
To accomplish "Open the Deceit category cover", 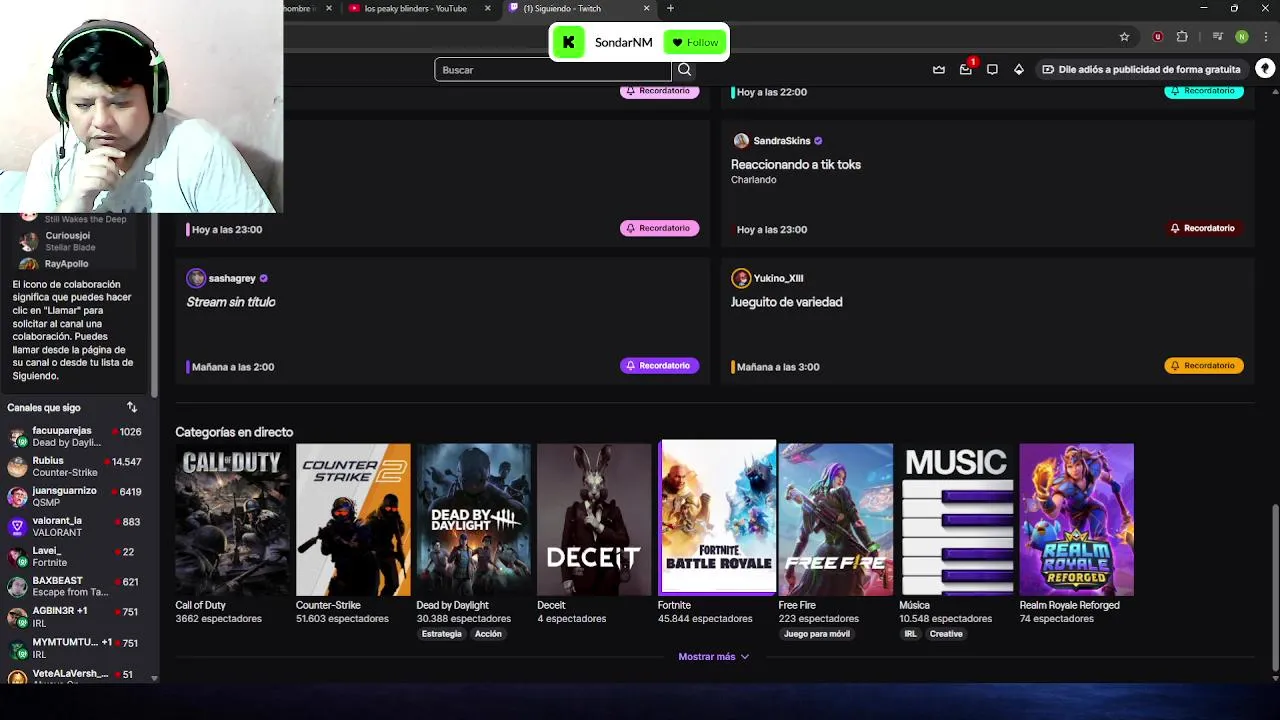I will (594, 519).
